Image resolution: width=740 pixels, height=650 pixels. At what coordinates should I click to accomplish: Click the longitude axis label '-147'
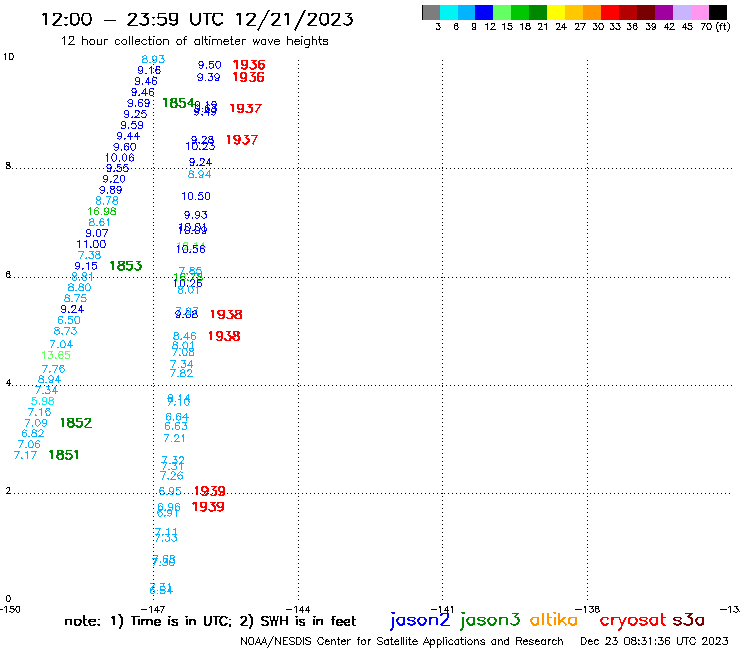point(153,609)
